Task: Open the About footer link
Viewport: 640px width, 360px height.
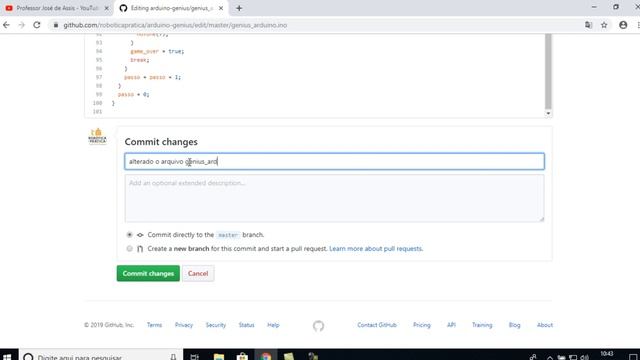Action: pos(545,325)
